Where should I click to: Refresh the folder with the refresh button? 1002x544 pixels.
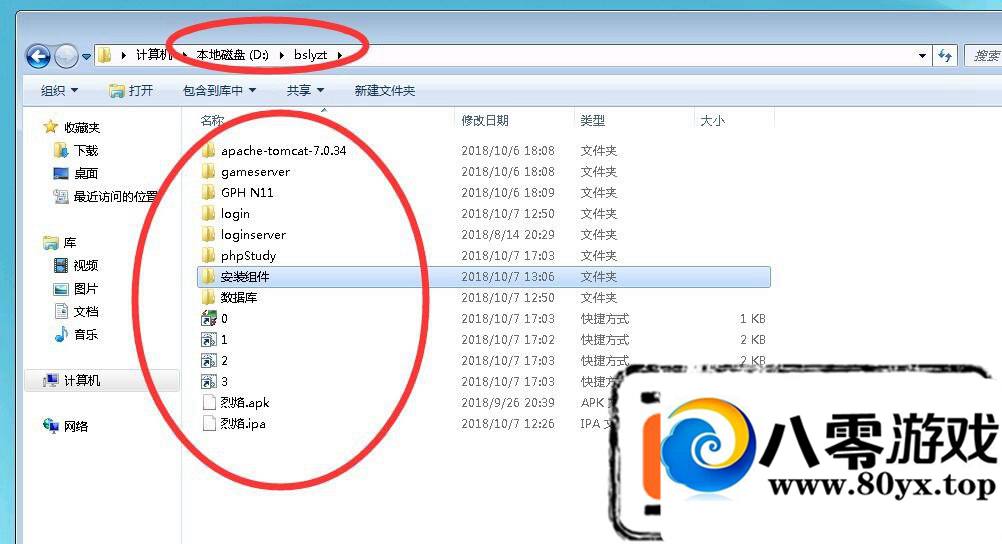coord(945,56)
